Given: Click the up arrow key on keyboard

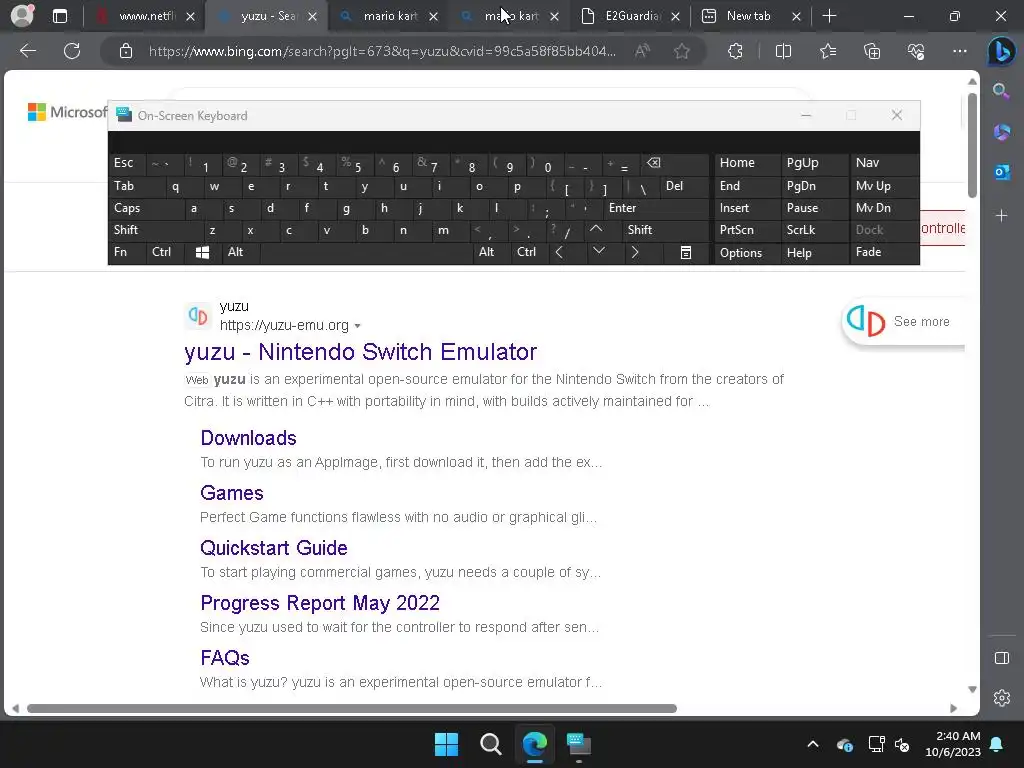Looking at the screenshot, I should pyautogui.click(x=596, y=230).
